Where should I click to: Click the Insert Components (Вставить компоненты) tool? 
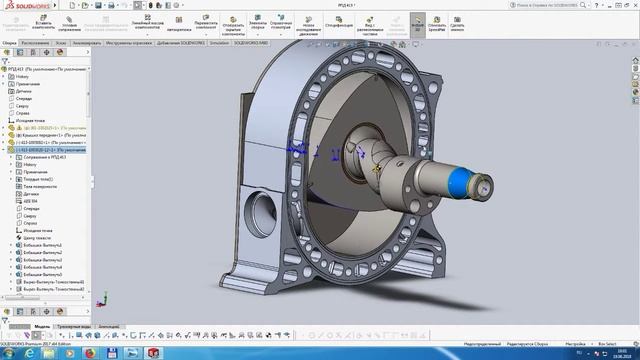tap(43, 22)
